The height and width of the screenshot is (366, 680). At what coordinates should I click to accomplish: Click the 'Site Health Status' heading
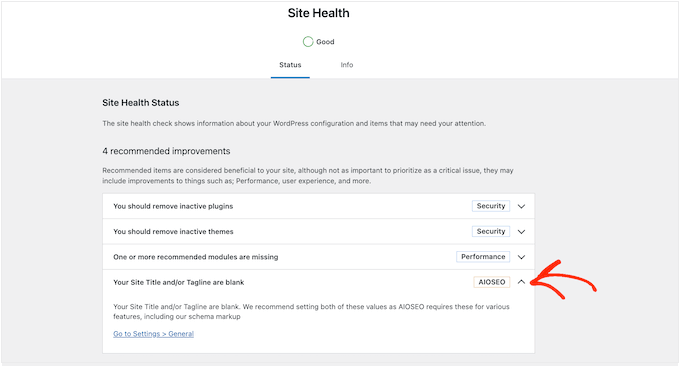coord(141,103)
